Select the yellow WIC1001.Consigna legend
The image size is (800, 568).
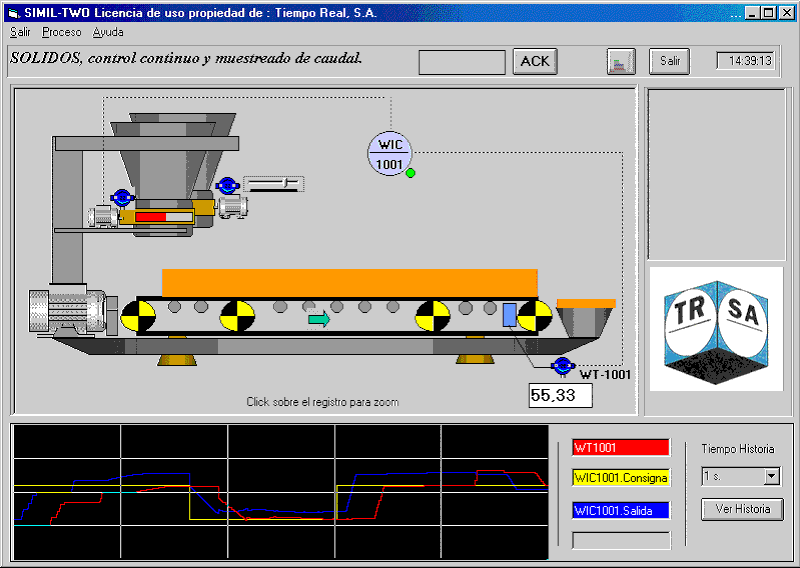621,478
